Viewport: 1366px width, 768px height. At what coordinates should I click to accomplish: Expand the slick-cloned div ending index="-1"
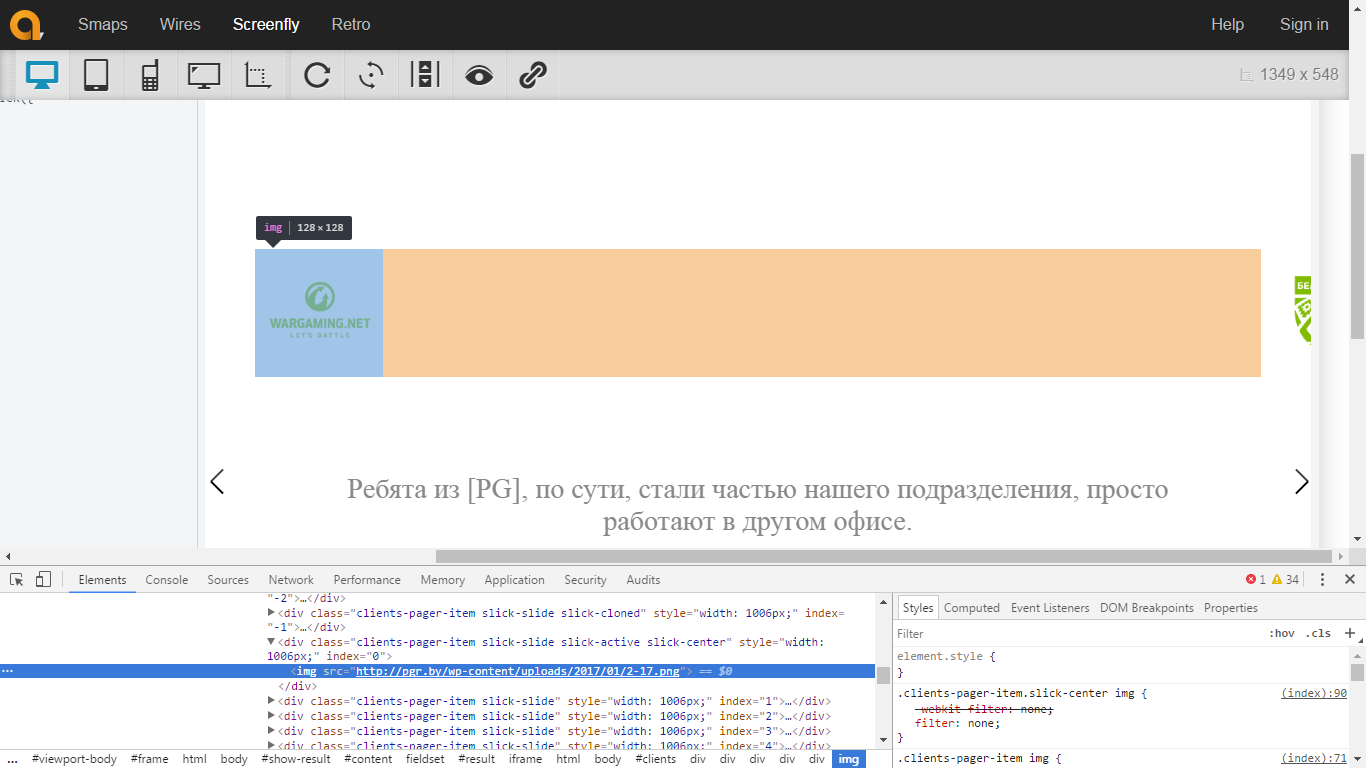tap(271, 612)
